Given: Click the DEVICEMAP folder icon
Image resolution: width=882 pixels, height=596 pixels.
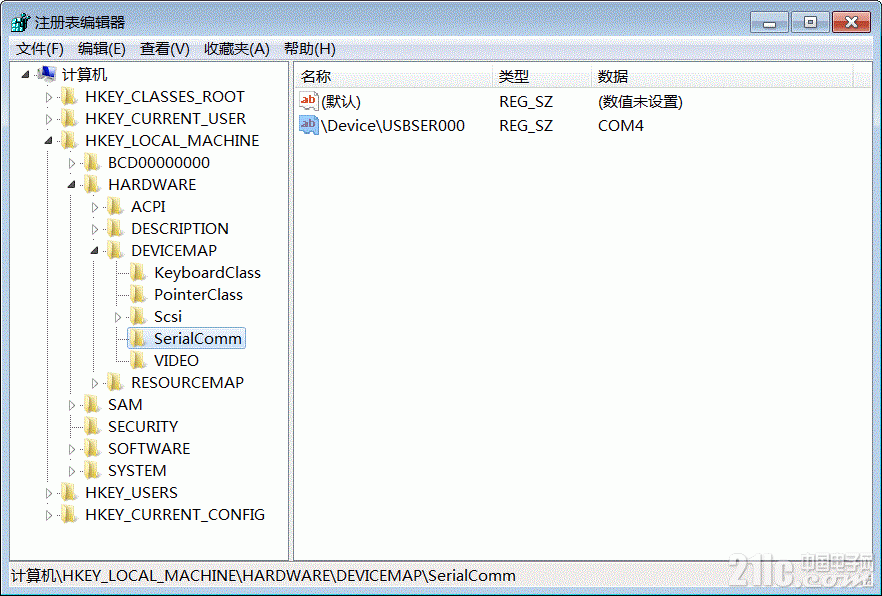Looking at the screenshot, I should pyautogui.click(x=115, y=250).
